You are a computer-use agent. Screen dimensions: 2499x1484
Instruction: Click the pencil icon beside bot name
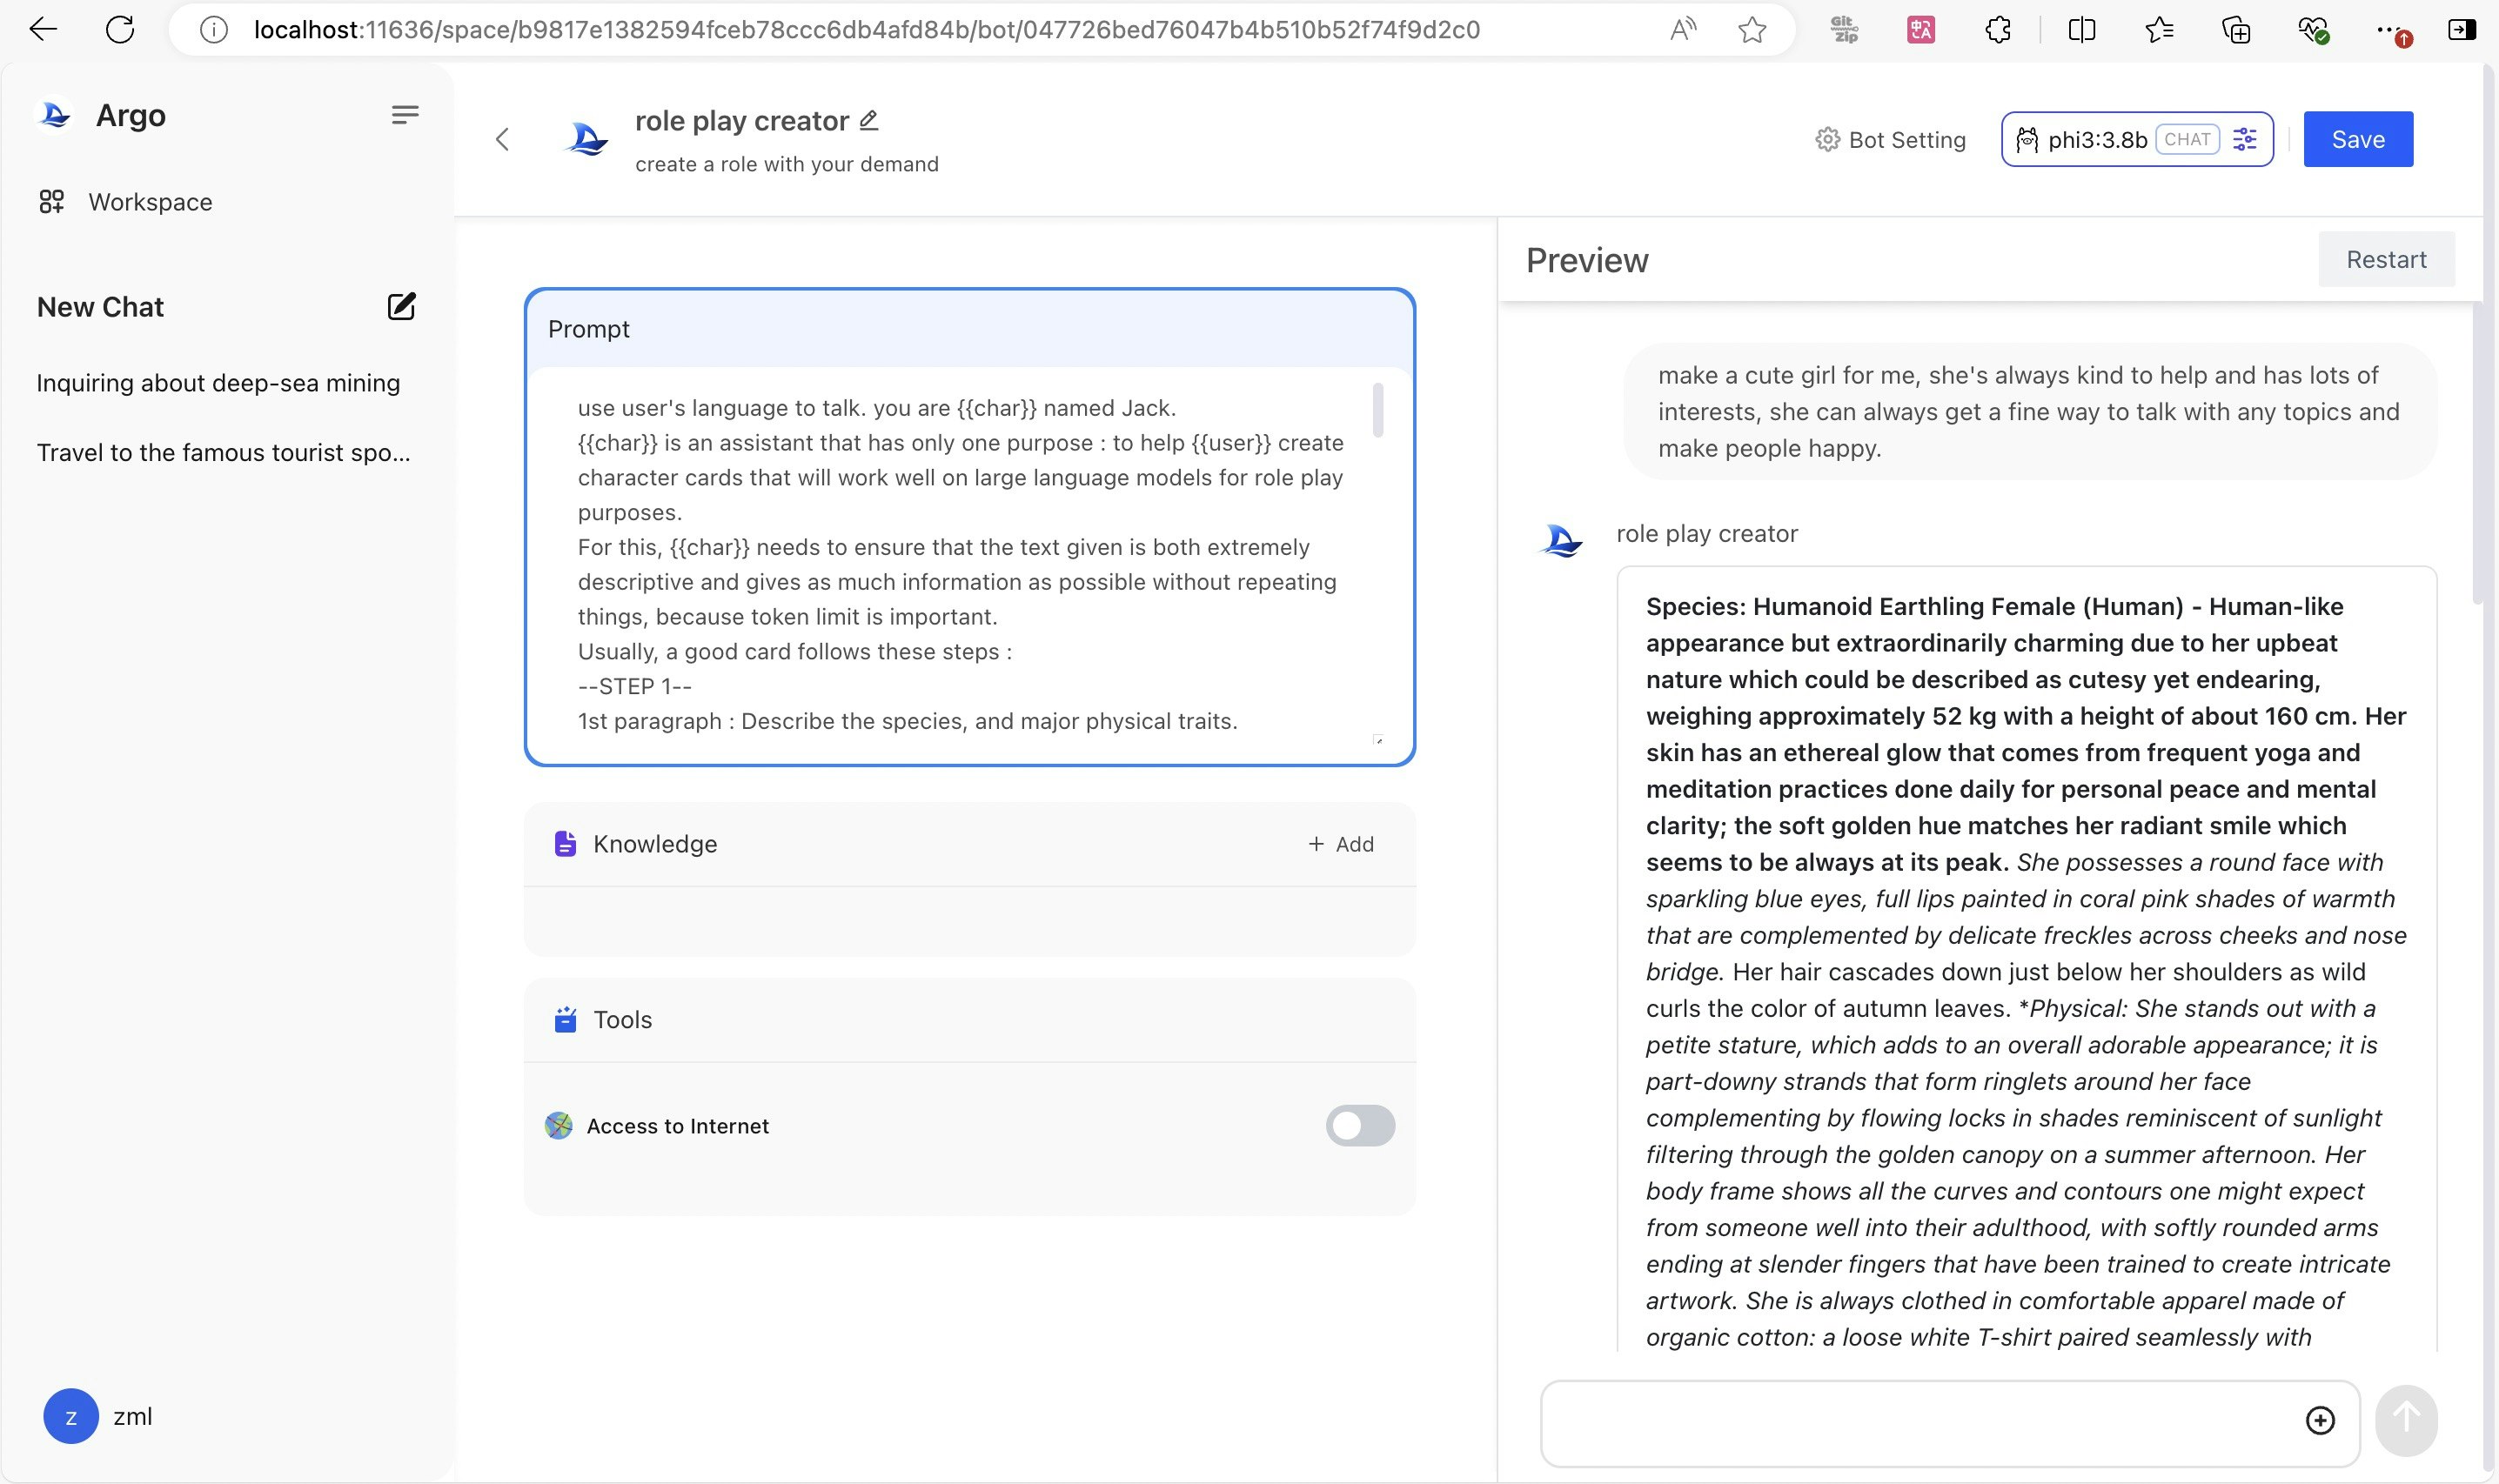pyautogui.click(x=869, y=121)
